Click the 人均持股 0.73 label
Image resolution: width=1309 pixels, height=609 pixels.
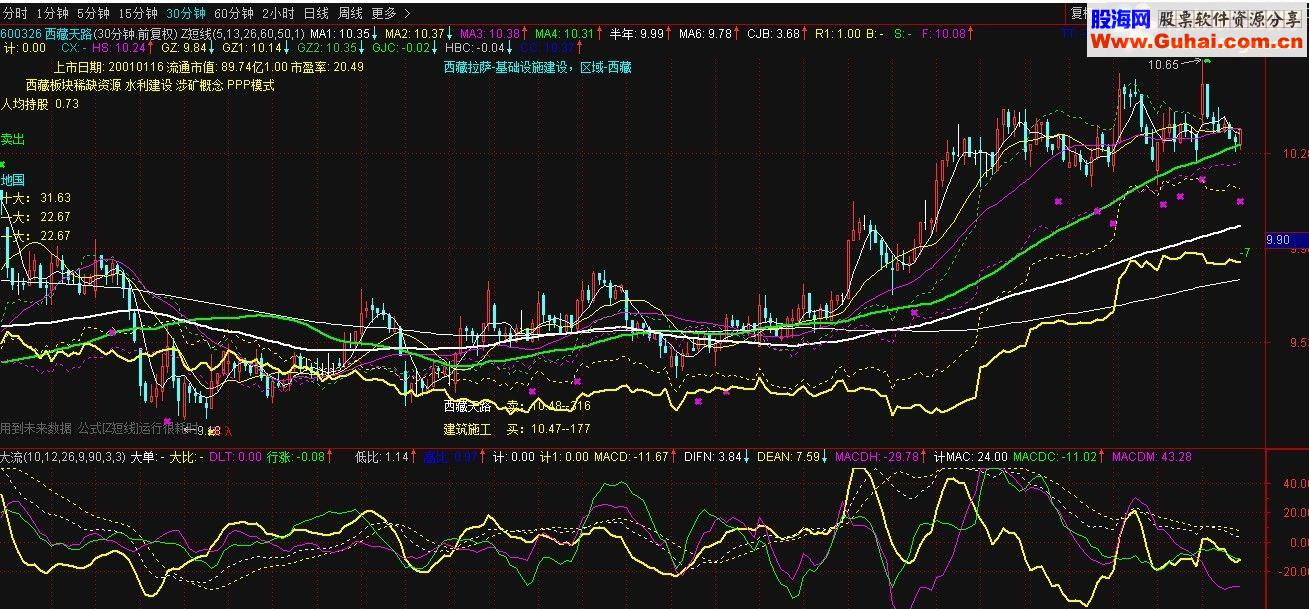point(39,103)
